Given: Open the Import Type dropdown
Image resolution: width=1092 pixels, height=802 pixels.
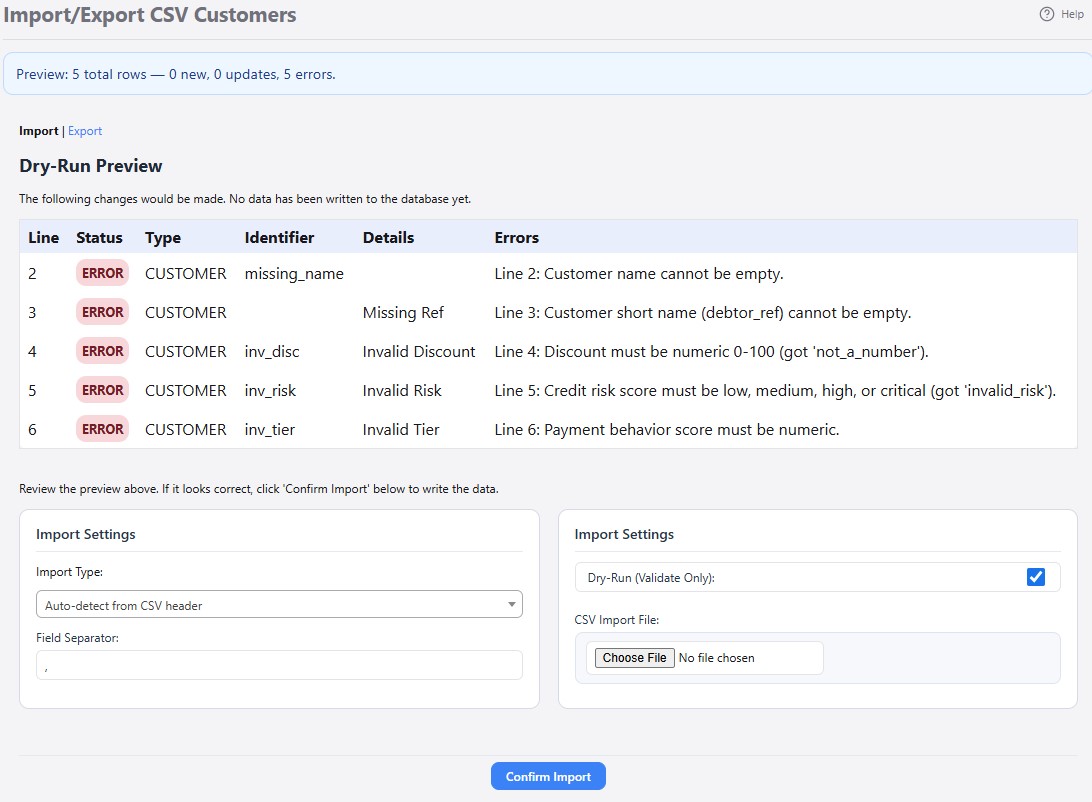Looking at the screenshot, I should 279,604.
